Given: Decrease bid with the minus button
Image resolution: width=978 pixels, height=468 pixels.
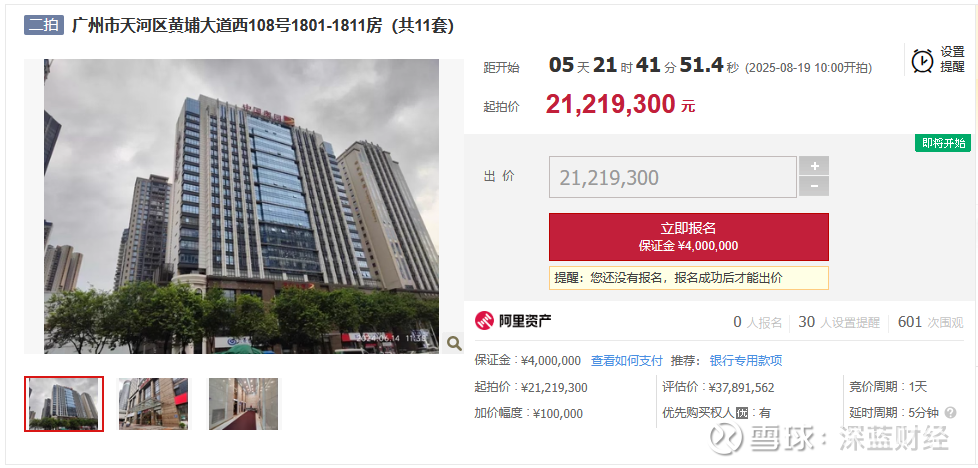Looking at the screenshot, I should click(814, 187).
